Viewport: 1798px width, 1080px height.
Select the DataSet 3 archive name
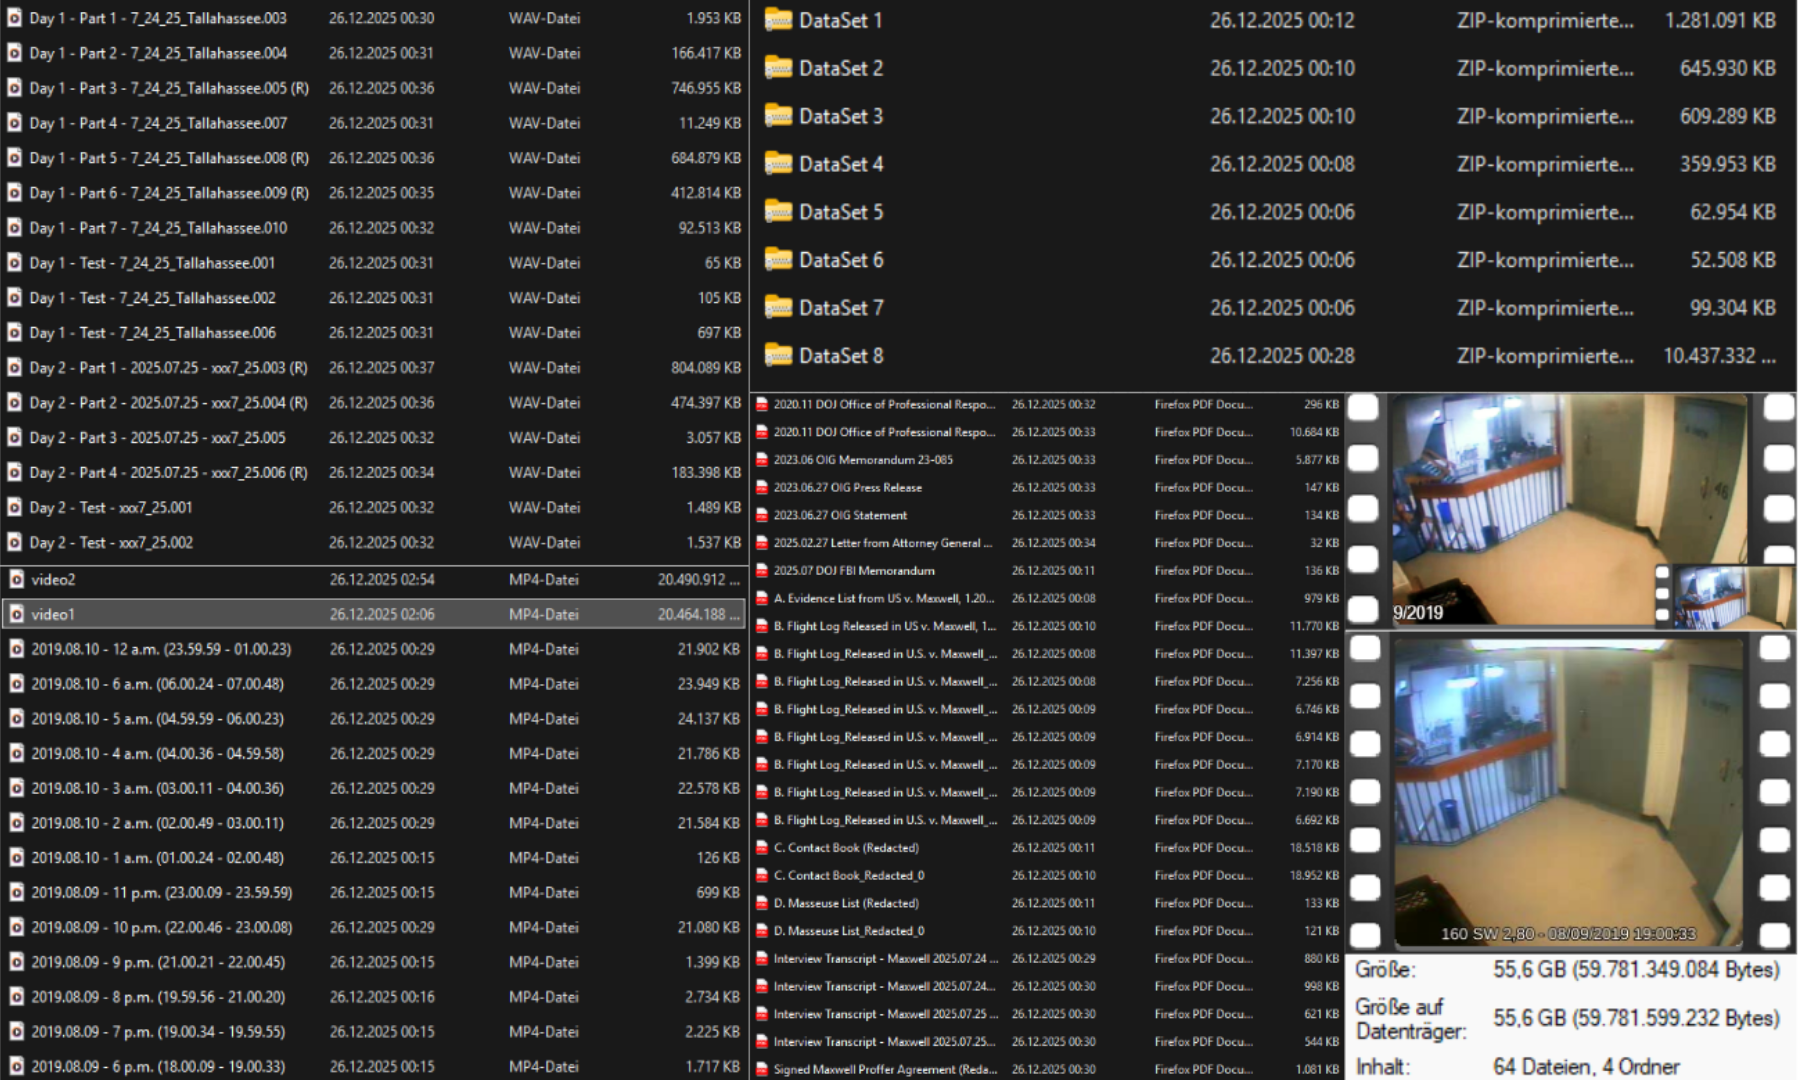tap(840, 116)
